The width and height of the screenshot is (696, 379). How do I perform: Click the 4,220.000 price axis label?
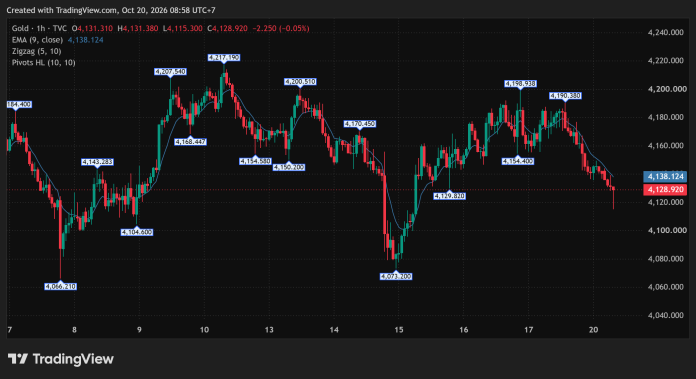[x=666, y=61]
